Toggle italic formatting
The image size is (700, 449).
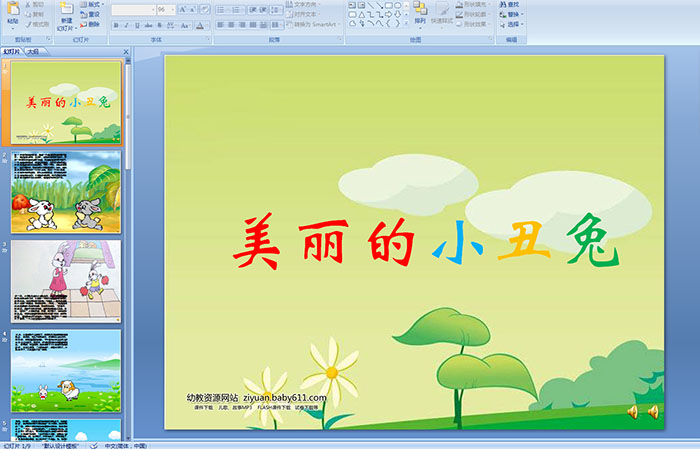(127, 25)
